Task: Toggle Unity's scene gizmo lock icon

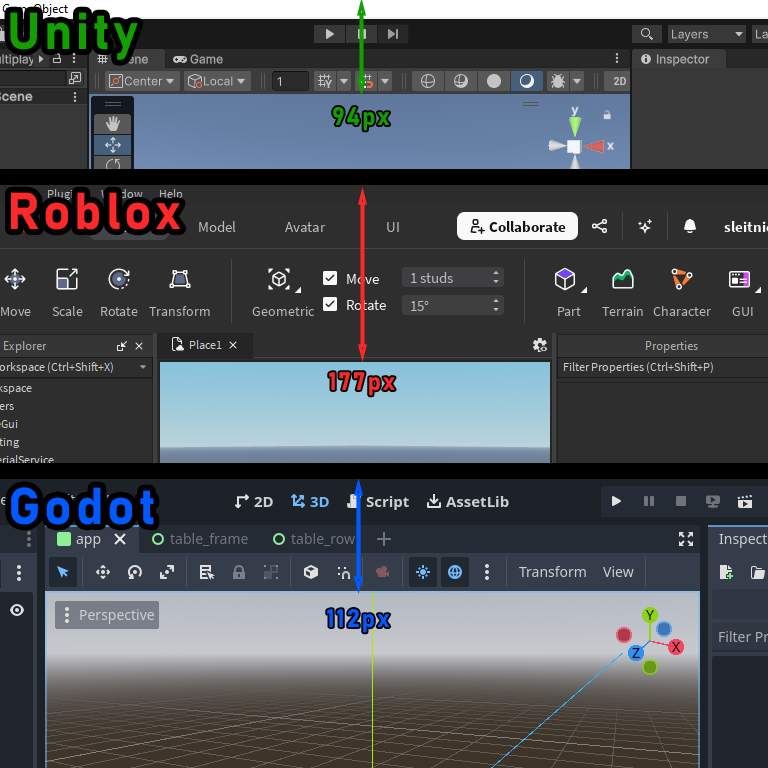Action: (607, 115)
